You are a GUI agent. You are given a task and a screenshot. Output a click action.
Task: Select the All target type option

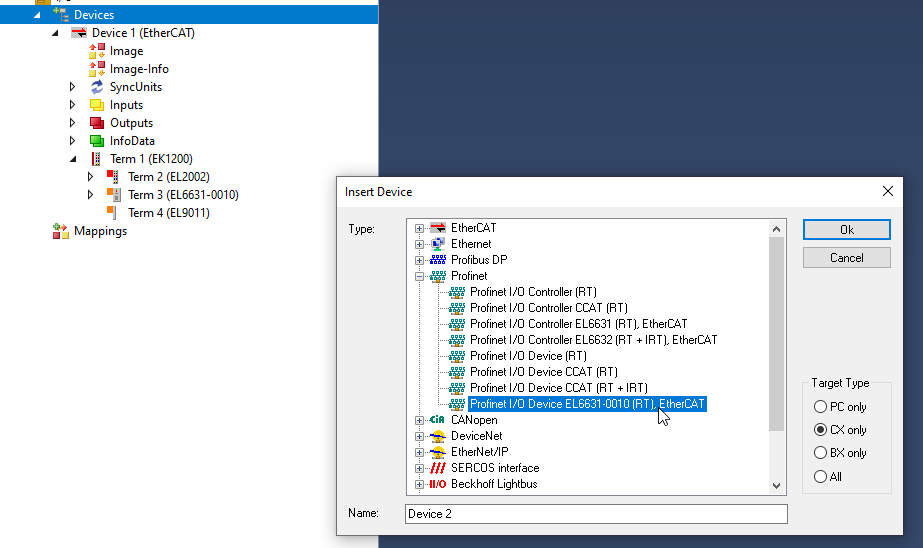click(x=821, y=477)
